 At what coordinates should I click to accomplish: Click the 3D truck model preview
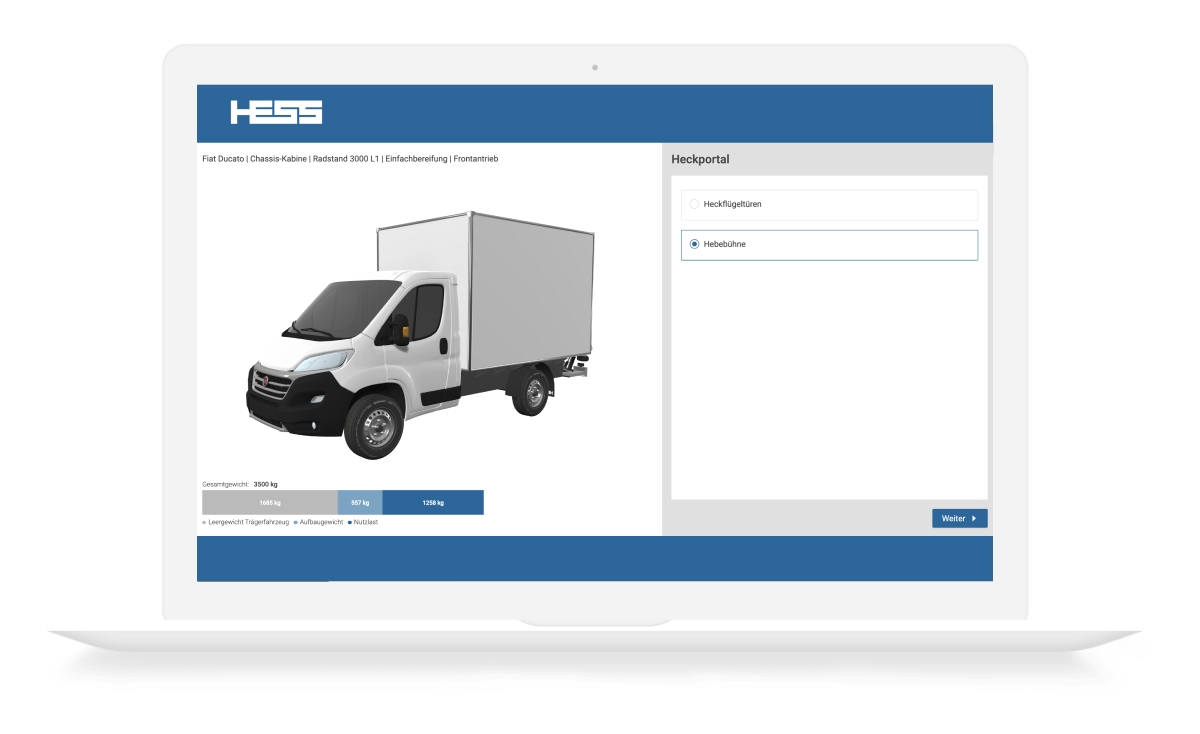420,335
